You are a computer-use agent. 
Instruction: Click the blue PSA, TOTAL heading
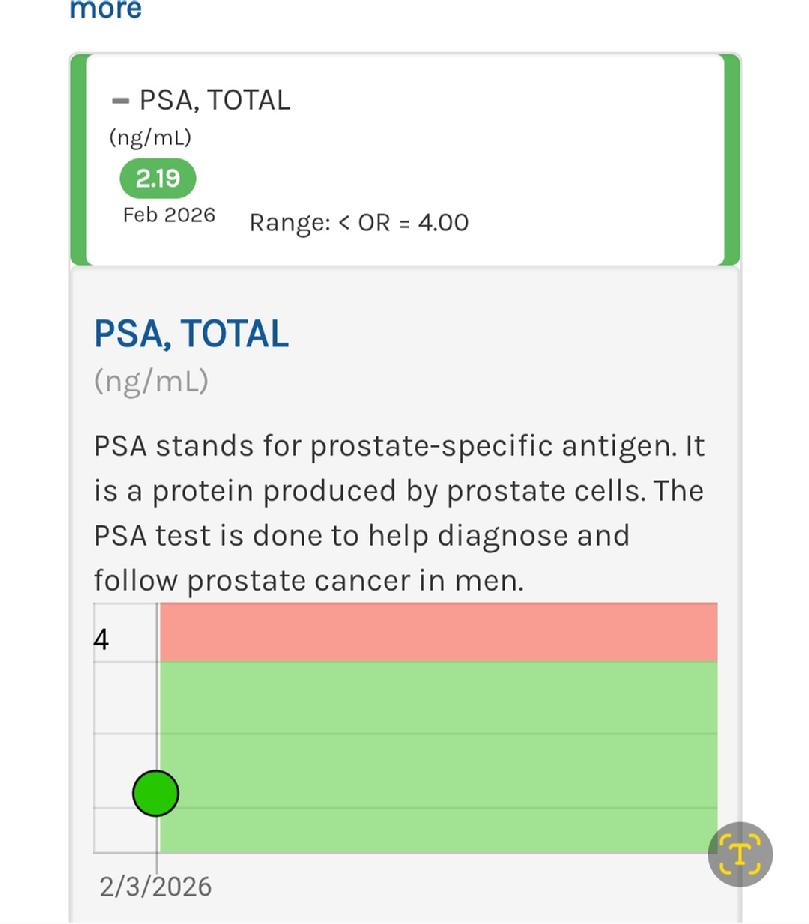coord(191,334)
